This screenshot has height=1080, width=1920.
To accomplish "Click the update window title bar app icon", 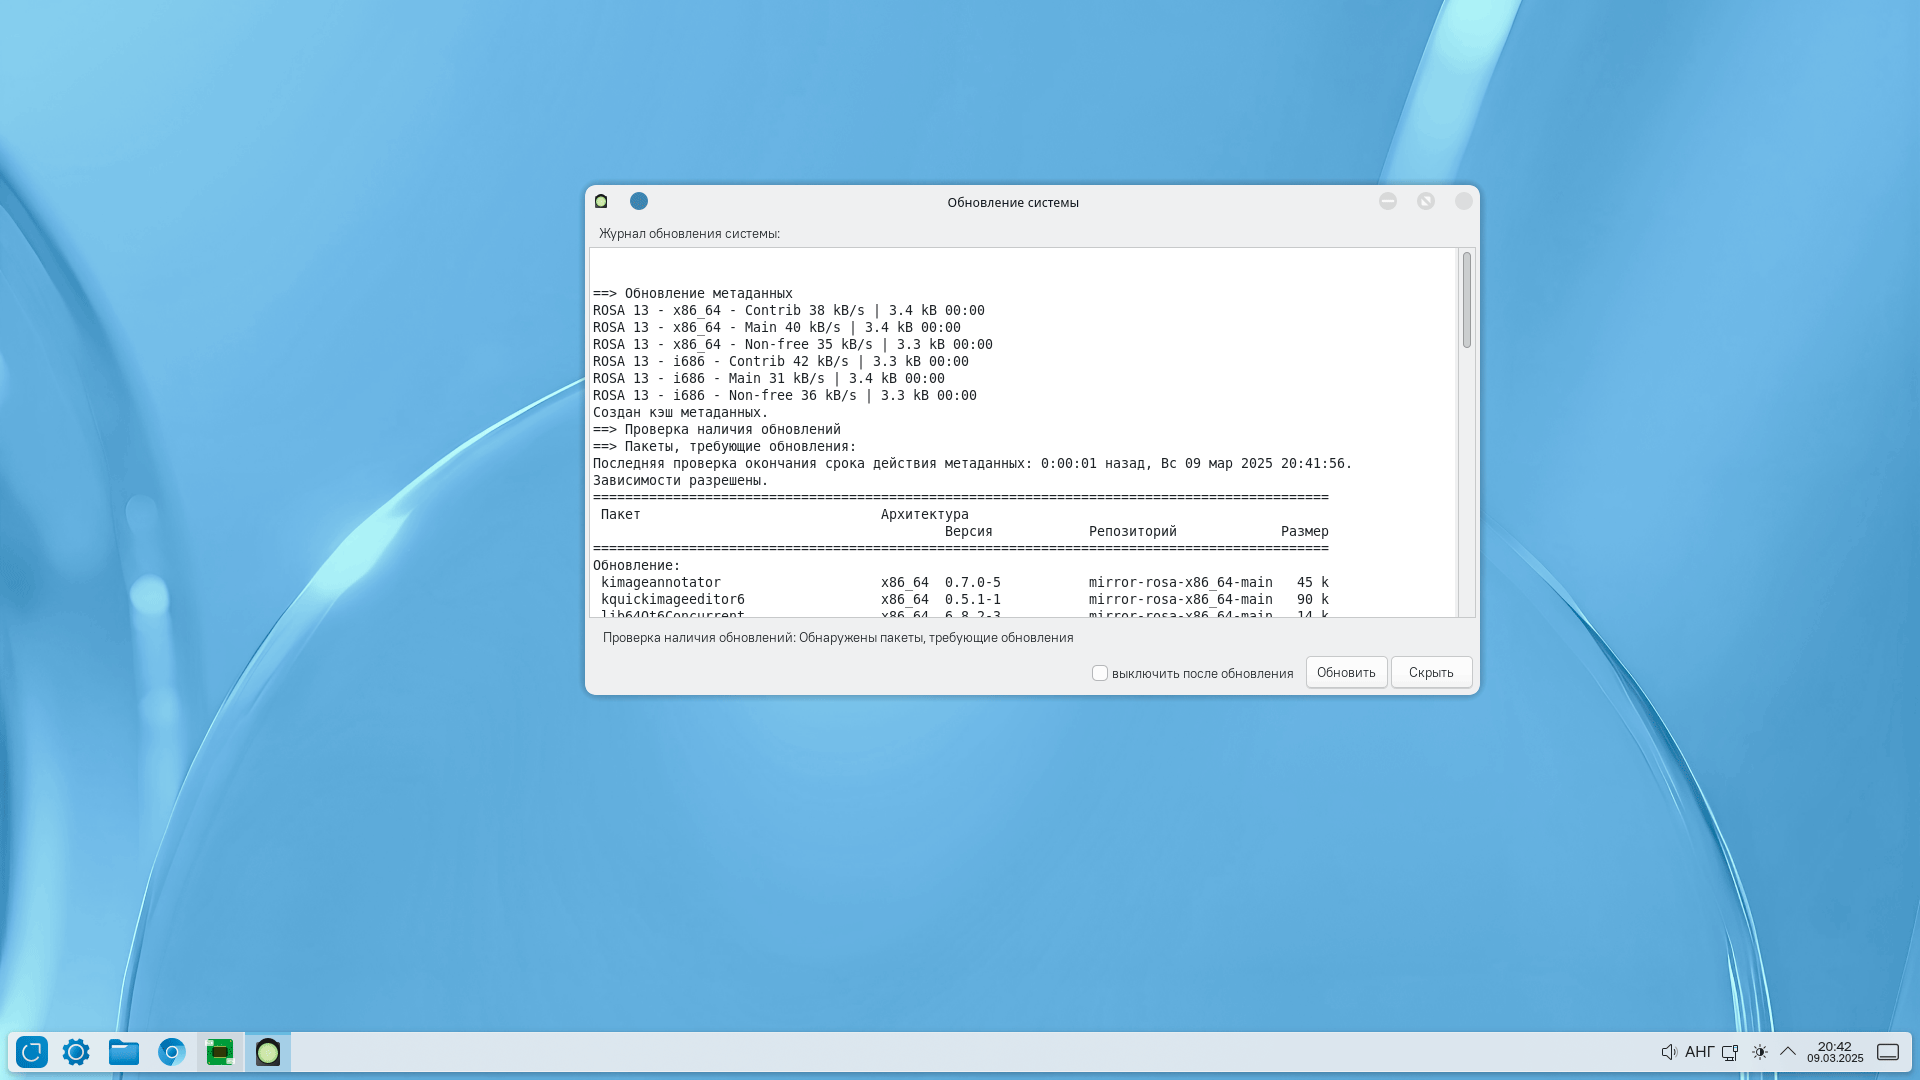I will (601, 202).
